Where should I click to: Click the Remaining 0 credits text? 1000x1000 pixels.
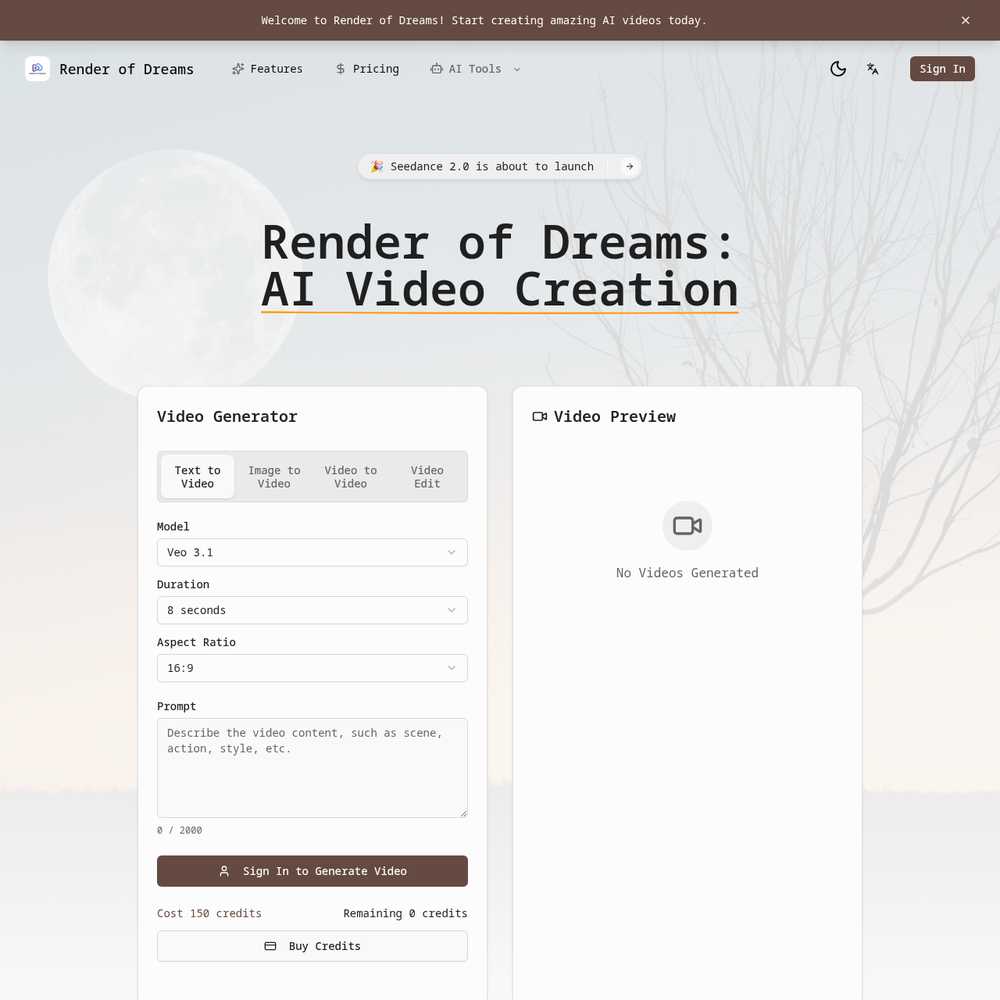pos(405,913)
